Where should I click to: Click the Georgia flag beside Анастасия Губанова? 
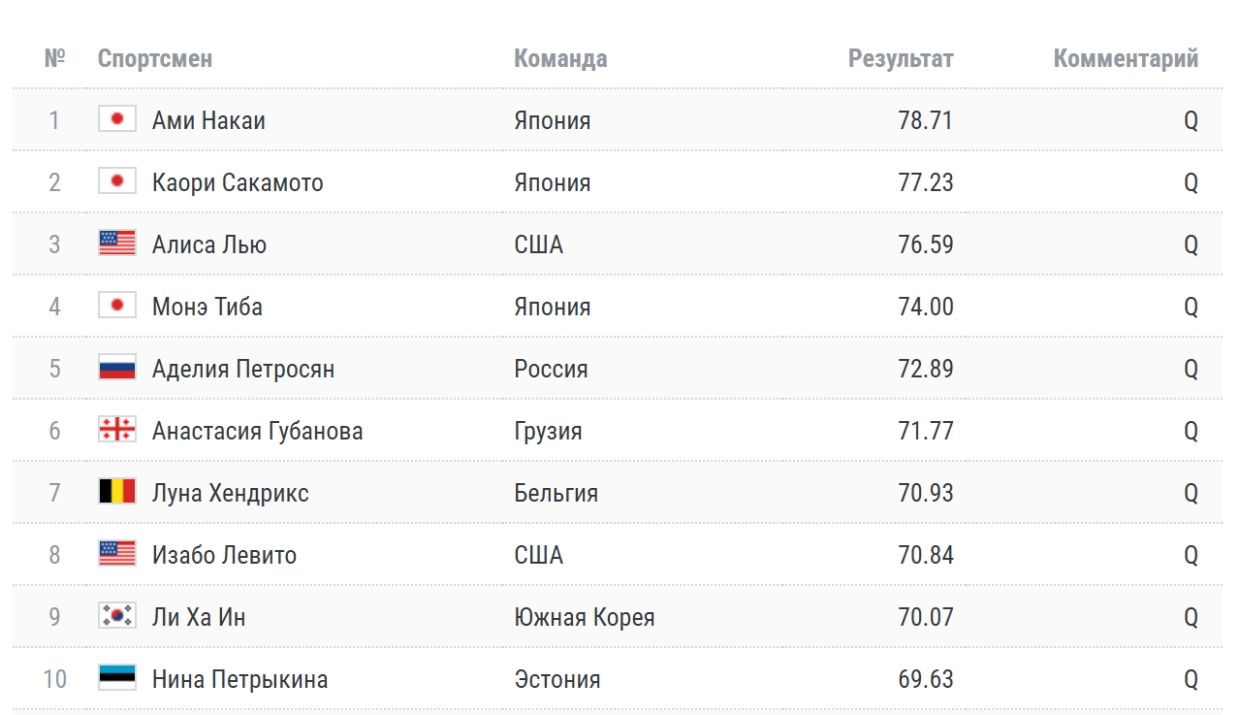pyautogui.click(x=117, y=430)
